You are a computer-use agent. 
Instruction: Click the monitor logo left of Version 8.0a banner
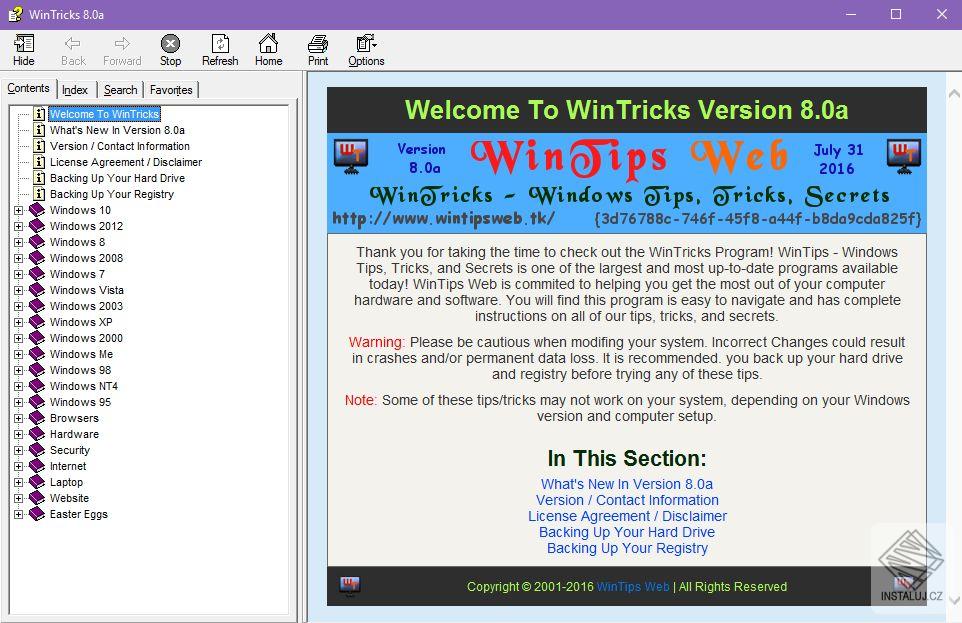pyautogui.click(x=351, y=157)
